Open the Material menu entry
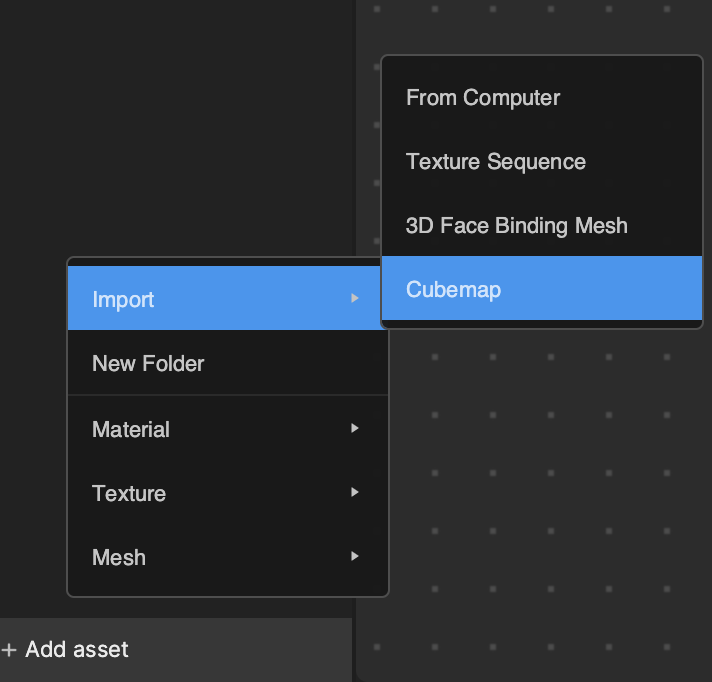Screen dimensions: 712x682 point(228,429)
